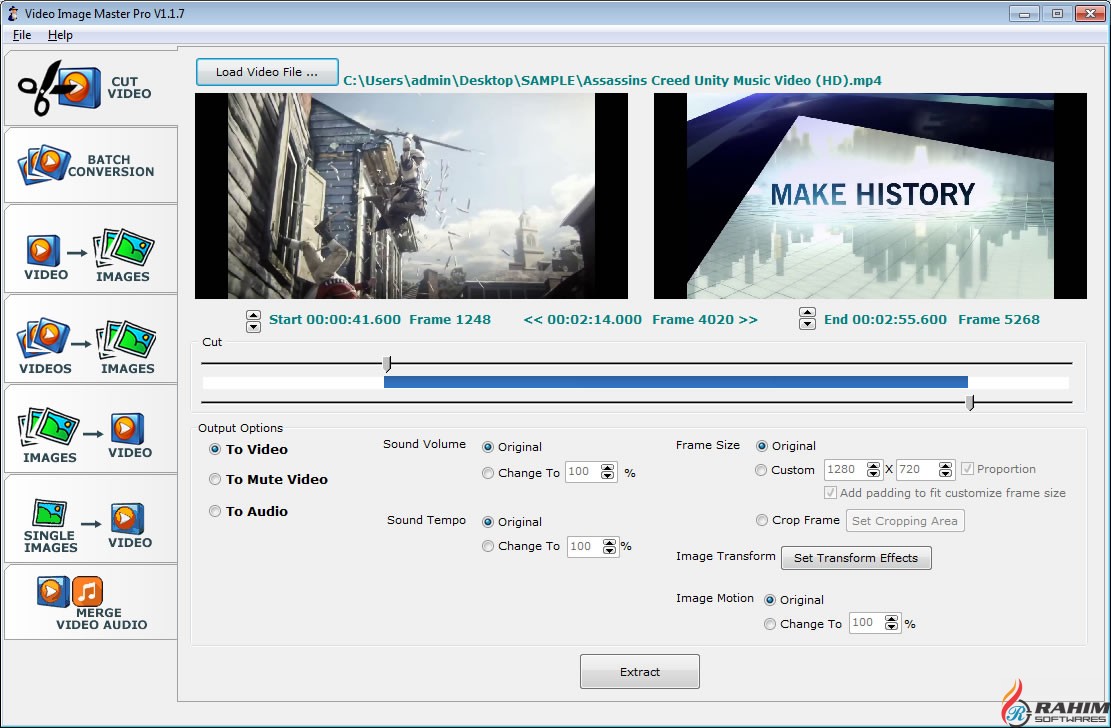This screenshot has width=1111, height=728.
Task: Open the Cut Video scissors panel
Action: pyautogui.click(x=89, y=88)
